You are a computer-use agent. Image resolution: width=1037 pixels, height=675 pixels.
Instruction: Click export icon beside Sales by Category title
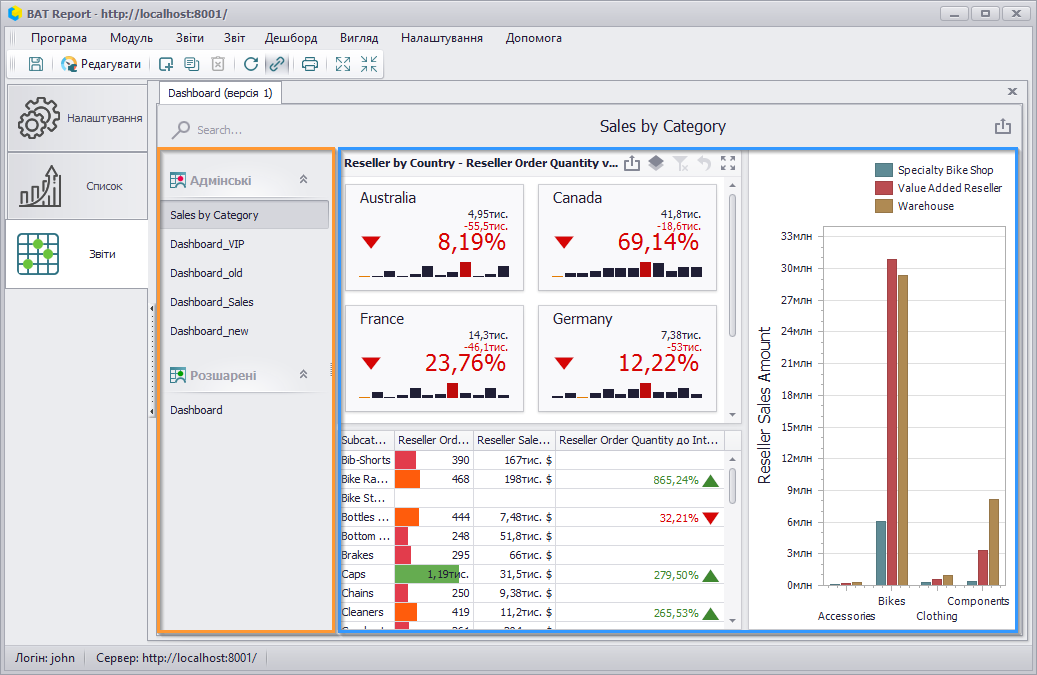pyautogui.click(x=1003, y=126)
